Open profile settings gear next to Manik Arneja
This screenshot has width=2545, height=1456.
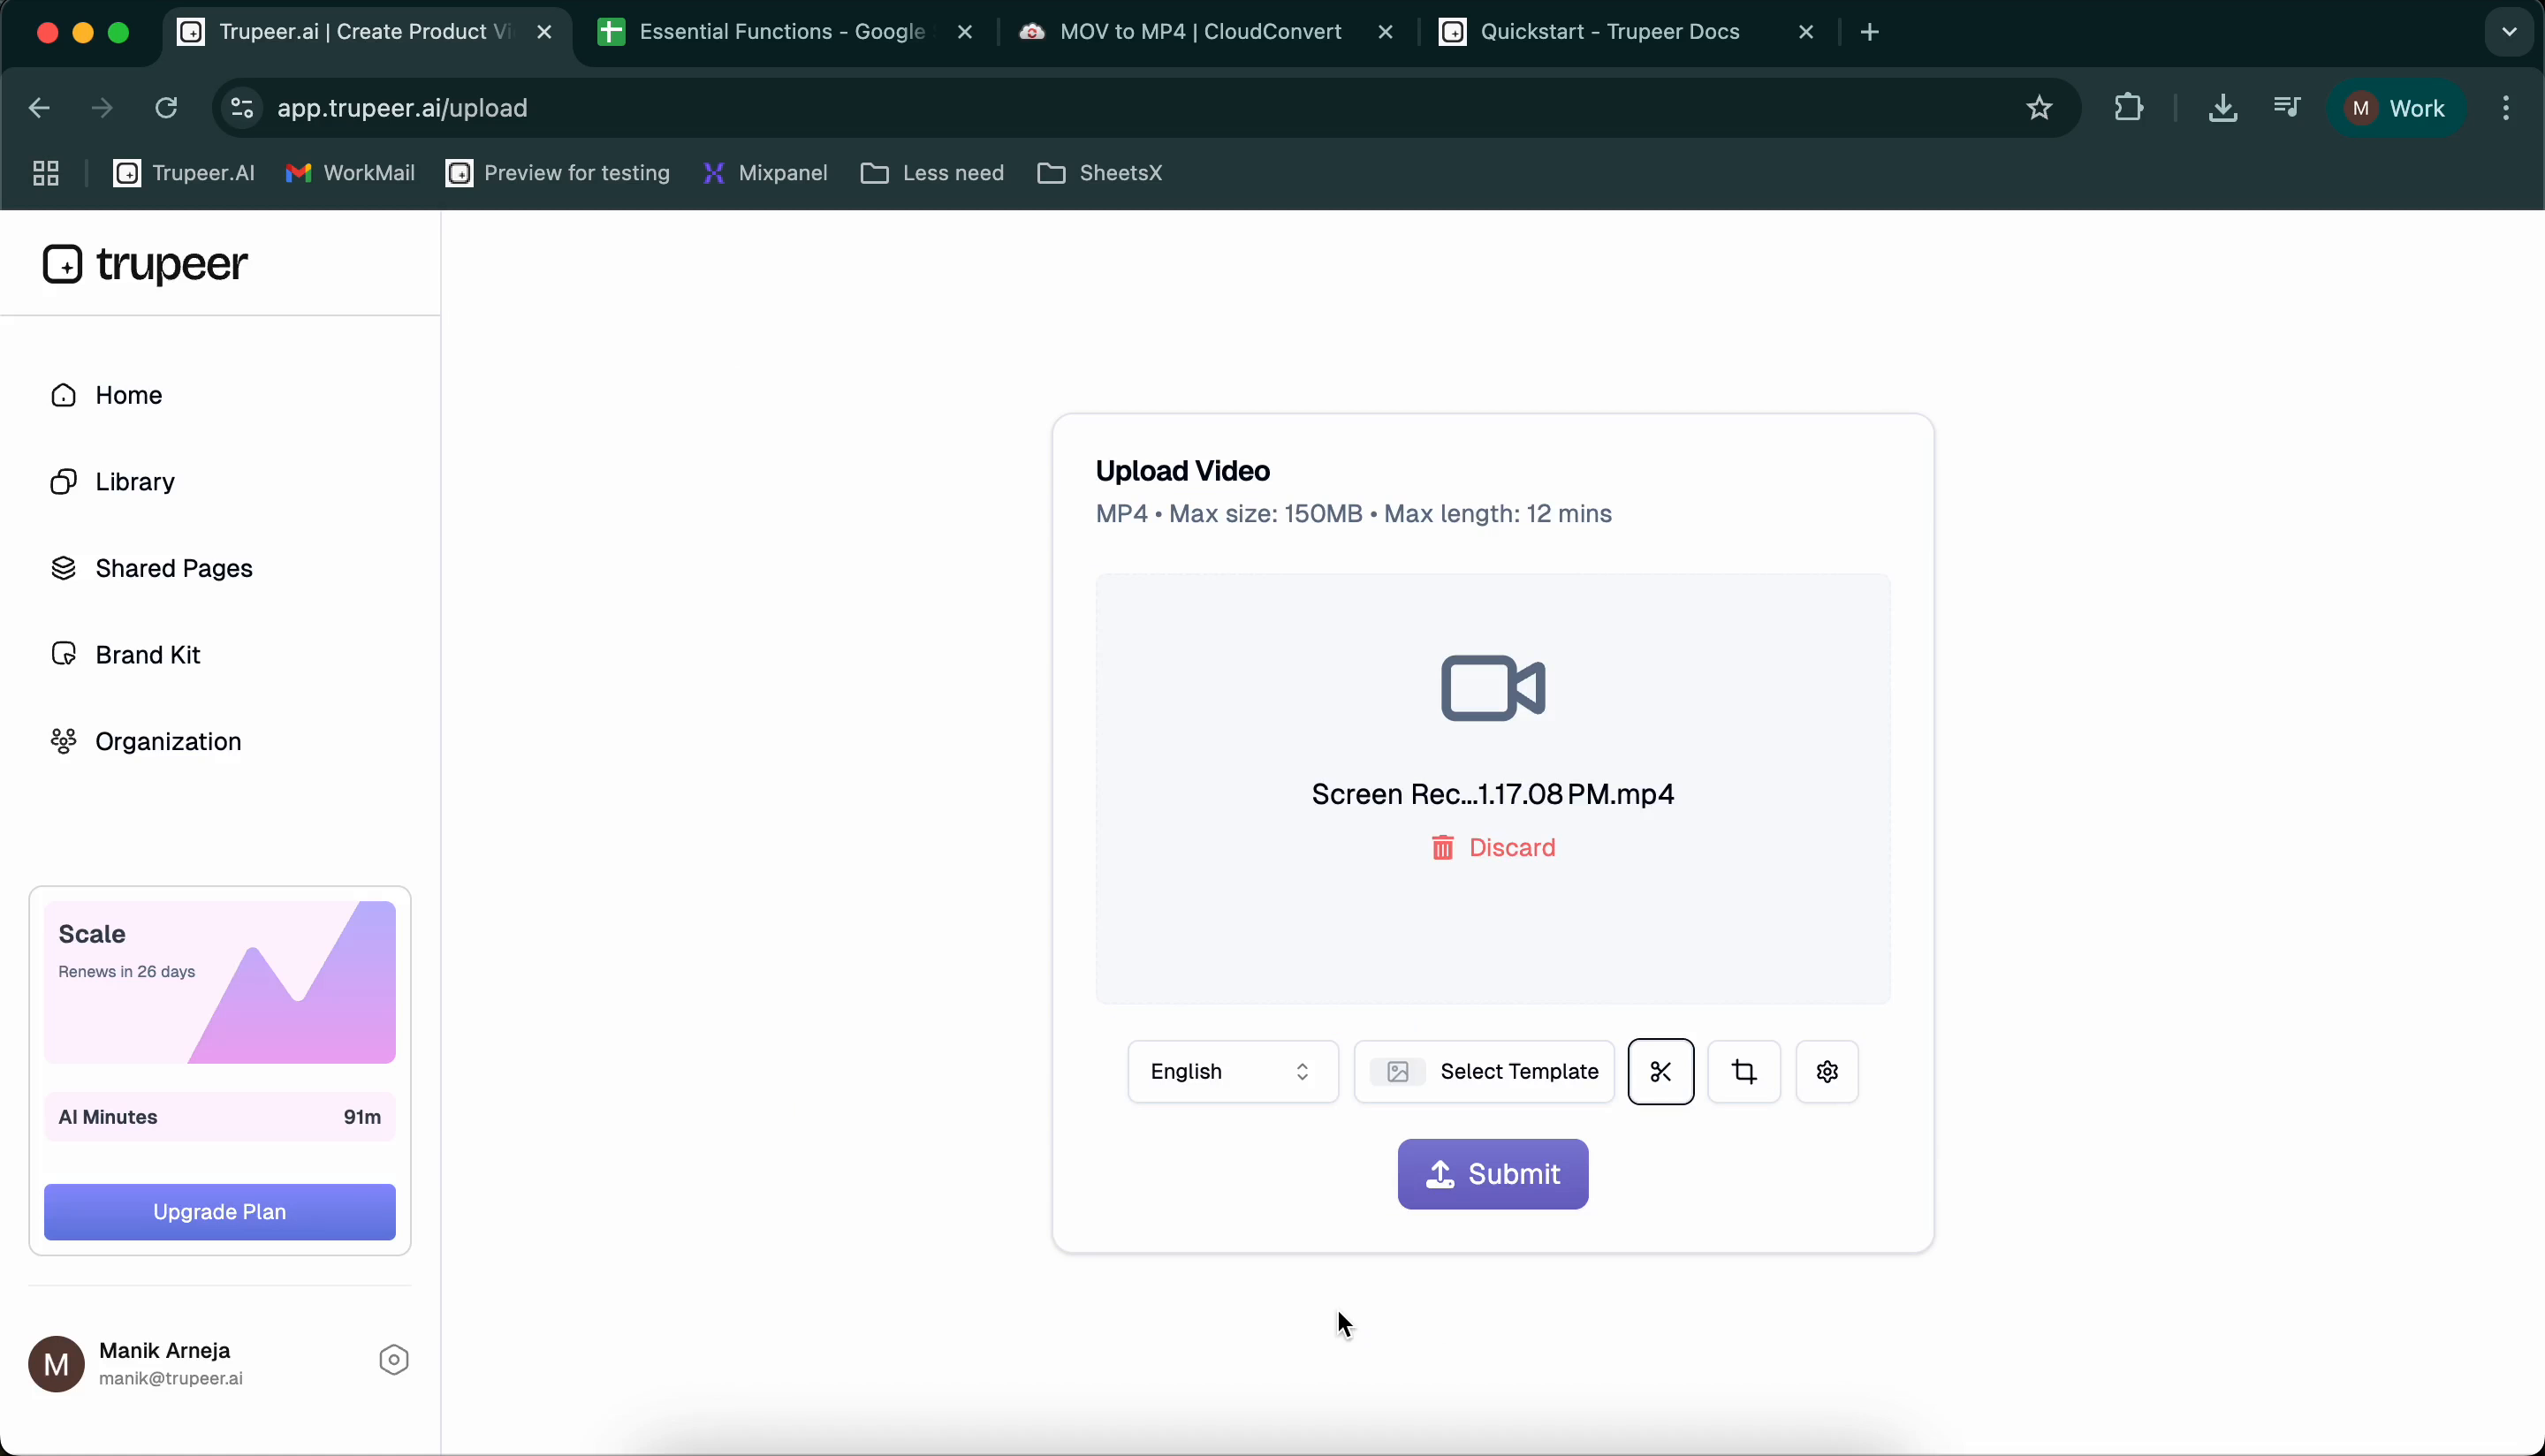click(x=393, y=1359)
